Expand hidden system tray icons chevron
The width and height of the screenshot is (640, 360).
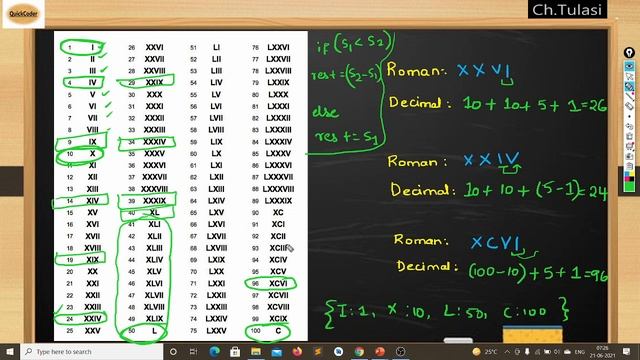tap(507, 352)
